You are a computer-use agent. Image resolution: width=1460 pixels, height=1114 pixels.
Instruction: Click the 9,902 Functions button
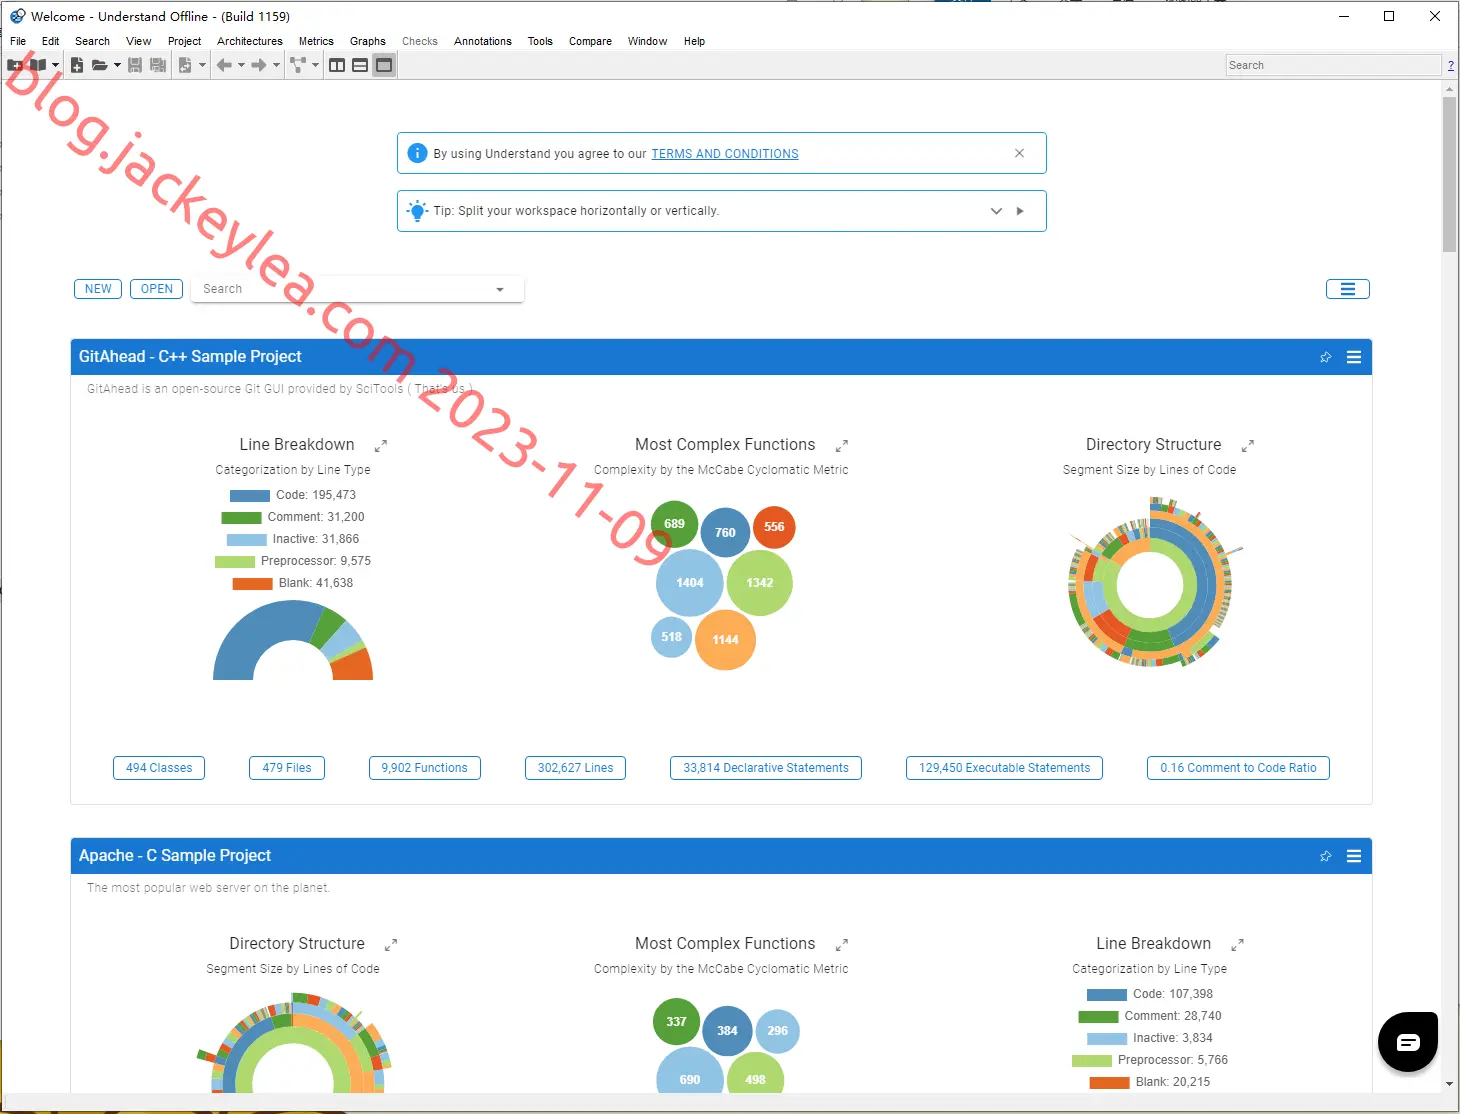tap(424, 768)
